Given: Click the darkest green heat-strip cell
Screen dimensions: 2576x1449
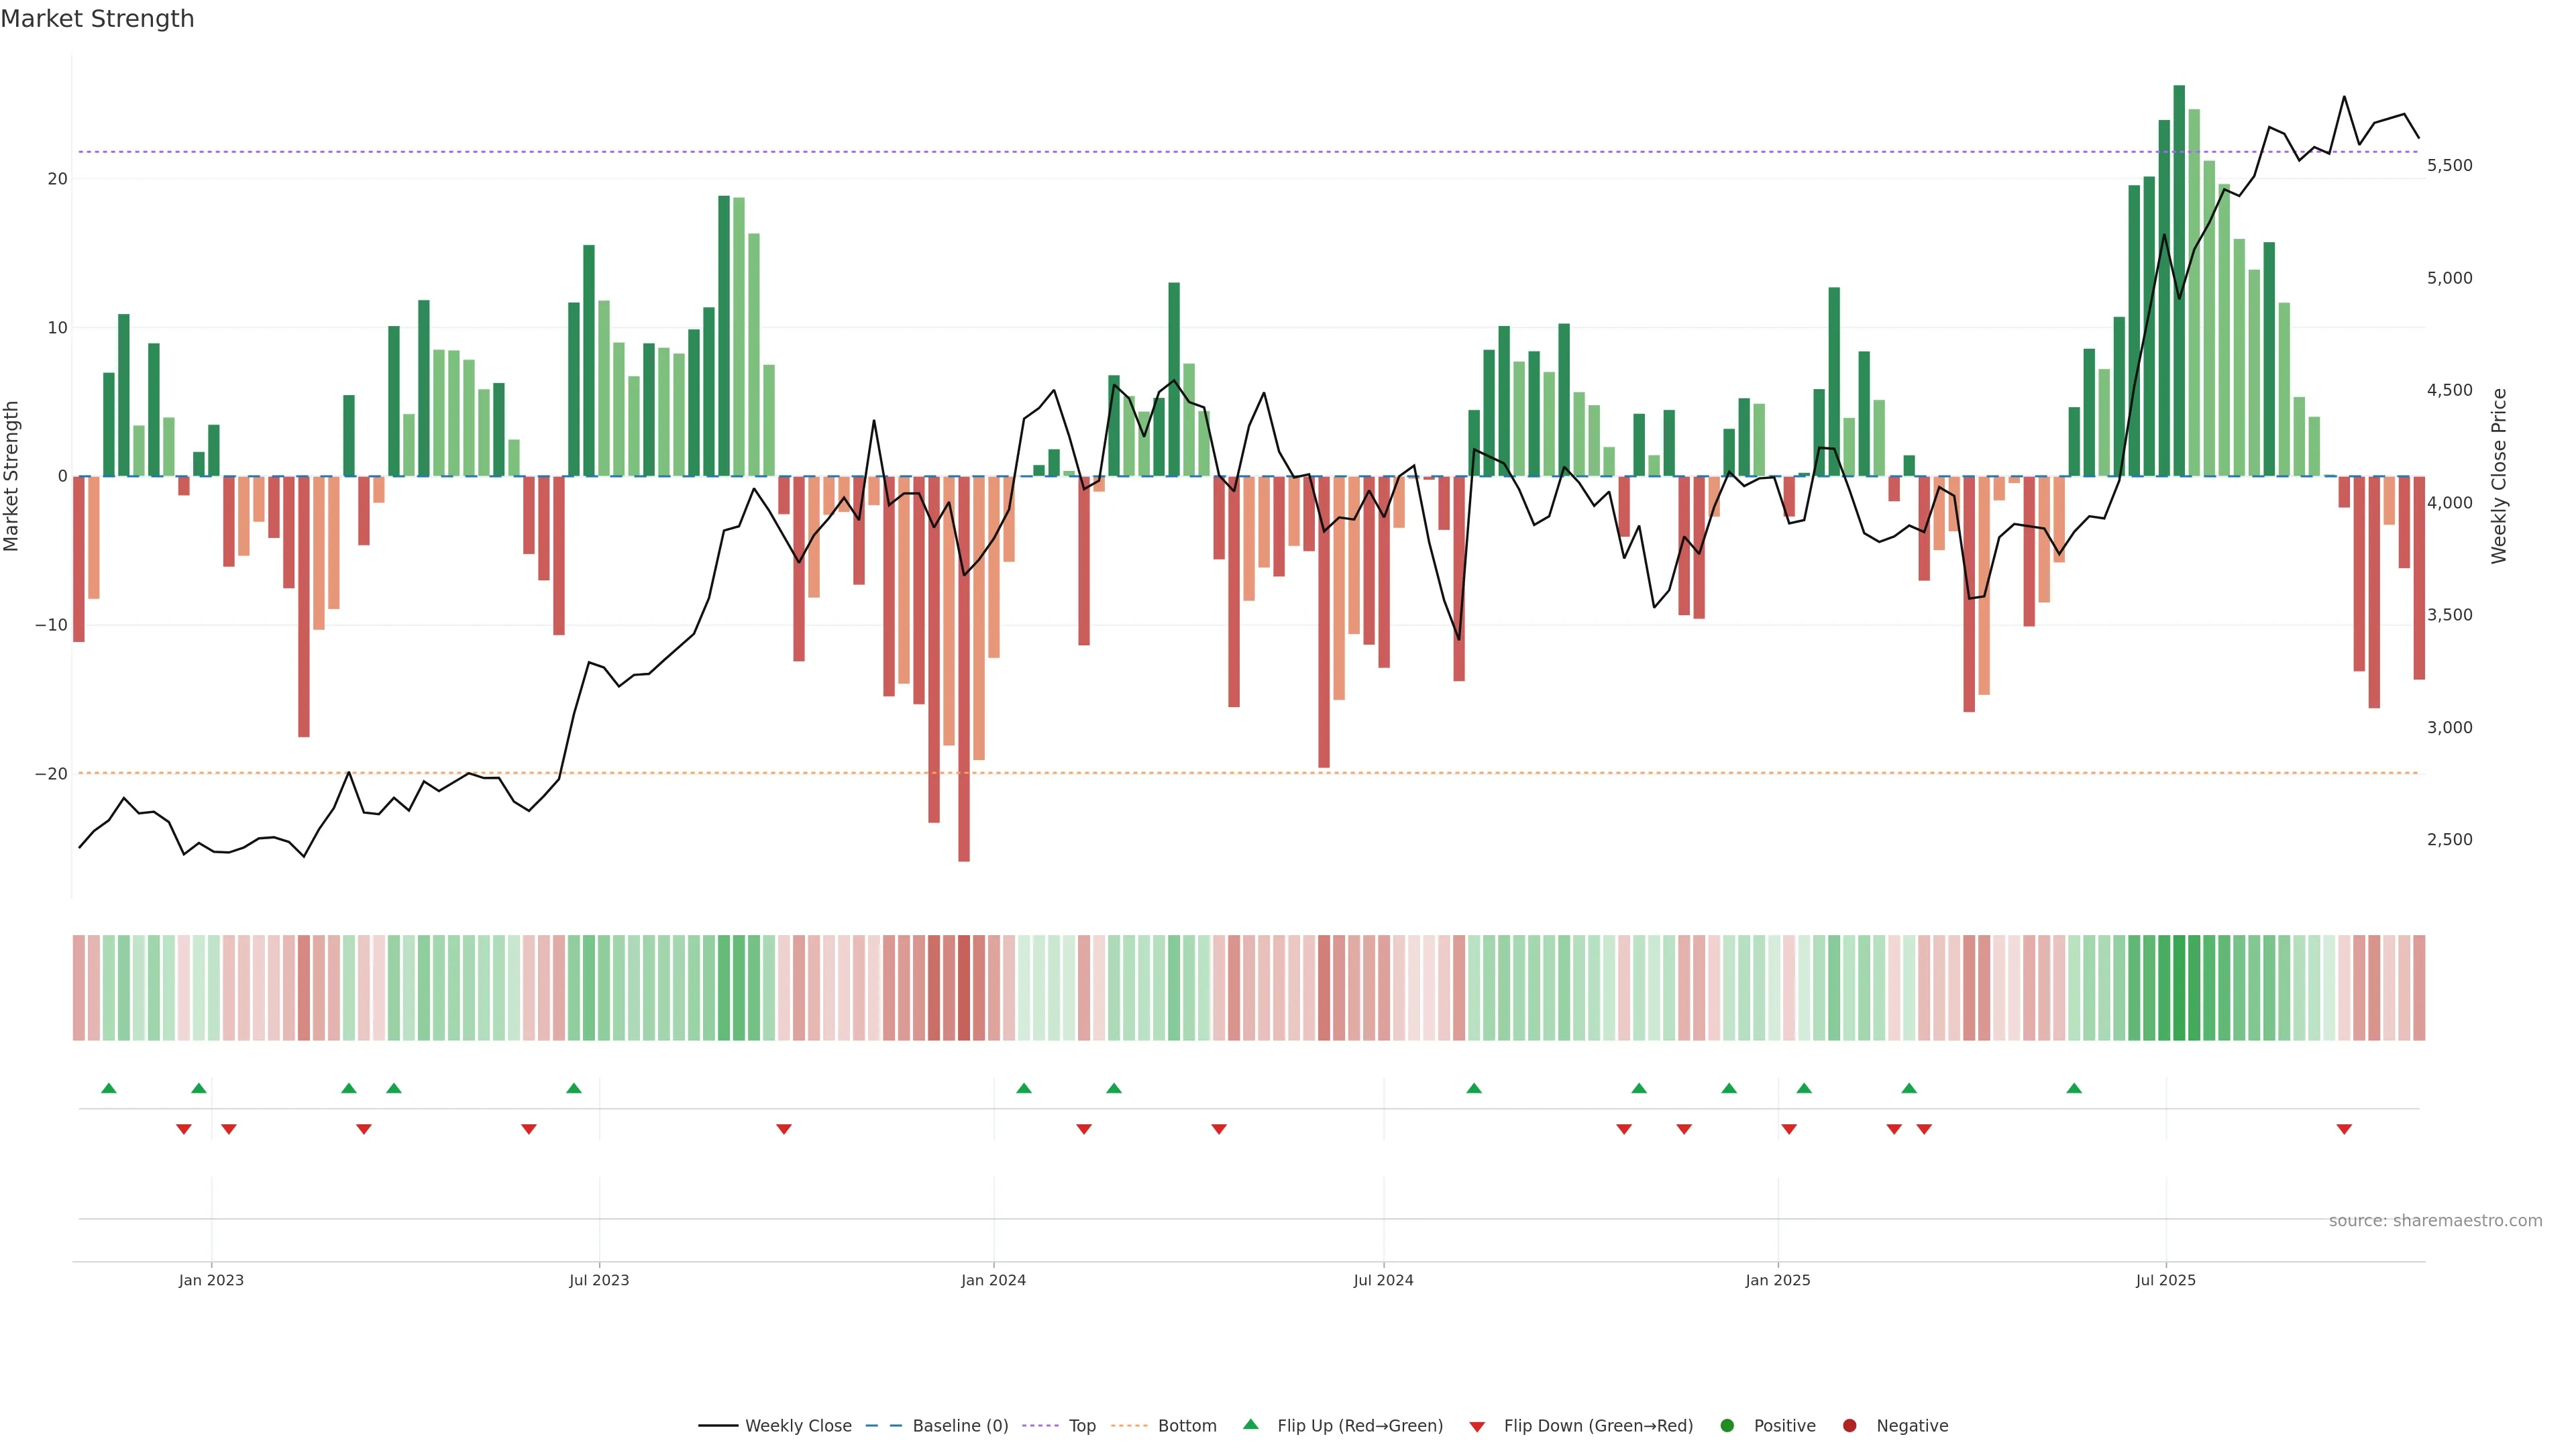Looking at the screenshot, I should 2179,988.
